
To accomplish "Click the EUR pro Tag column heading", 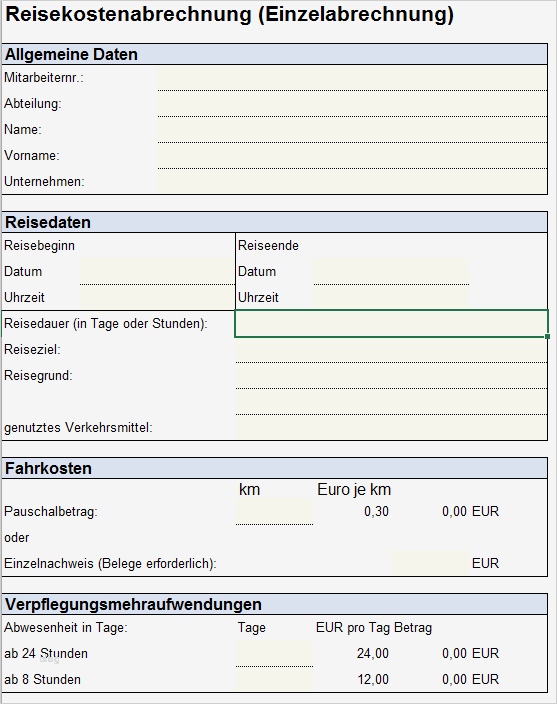I will tap(353, 627).
